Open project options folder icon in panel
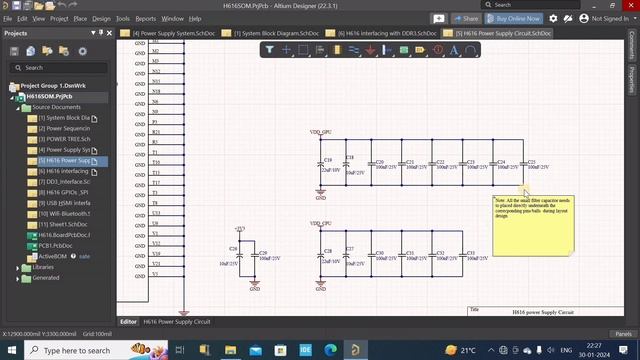 click(x=64, y=51)
